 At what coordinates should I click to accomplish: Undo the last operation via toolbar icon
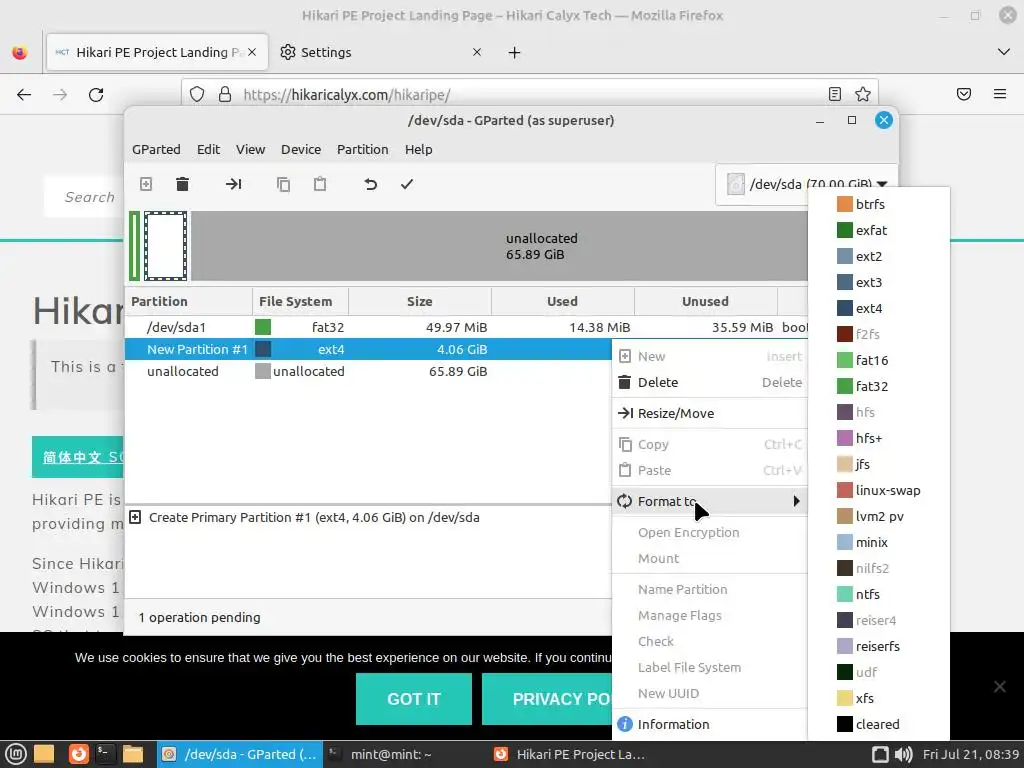370,184
